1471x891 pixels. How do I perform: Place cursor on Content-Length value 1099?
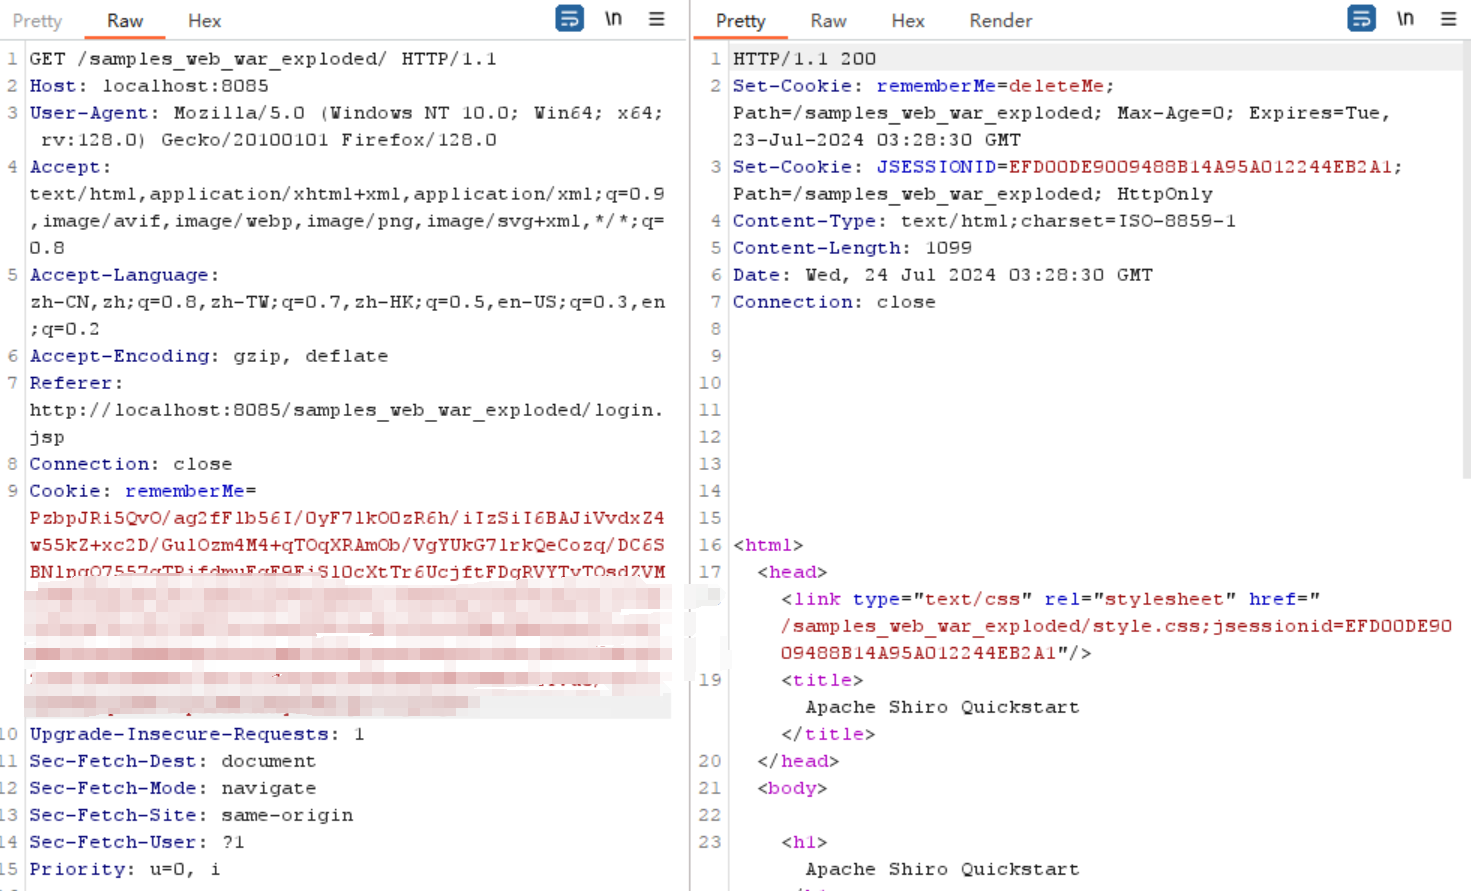[x=948, y=248]
